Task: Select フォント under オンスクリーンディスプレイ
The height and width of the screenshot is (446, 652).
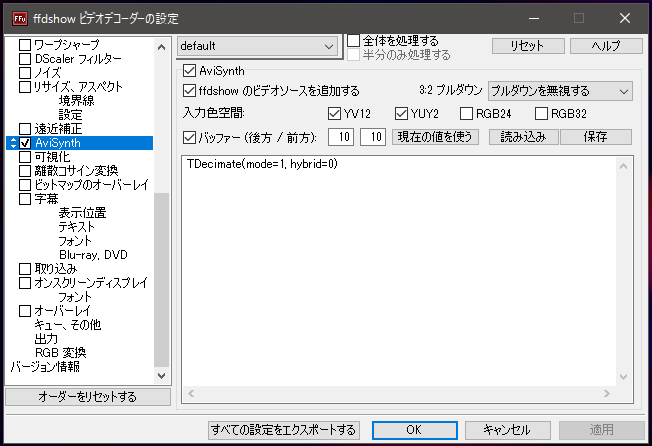Action: click(75, 297)
